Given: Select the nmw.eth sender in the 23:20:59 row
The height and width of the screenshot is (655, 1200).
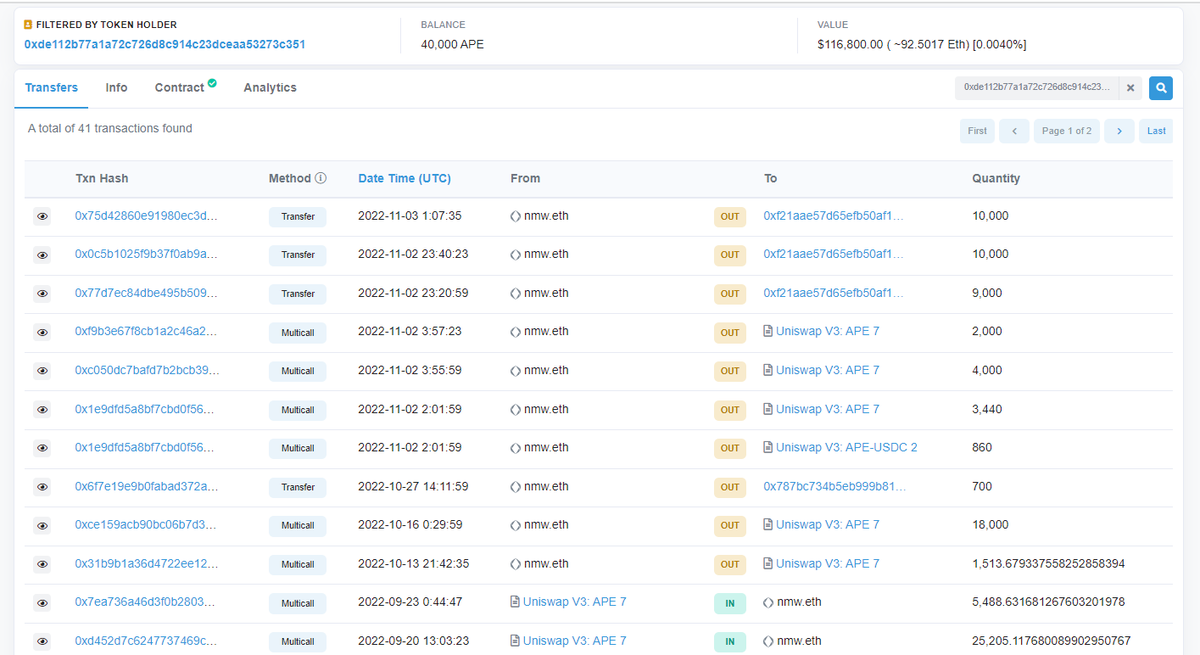Looking at the screenshot, I should tap(546, 293).
